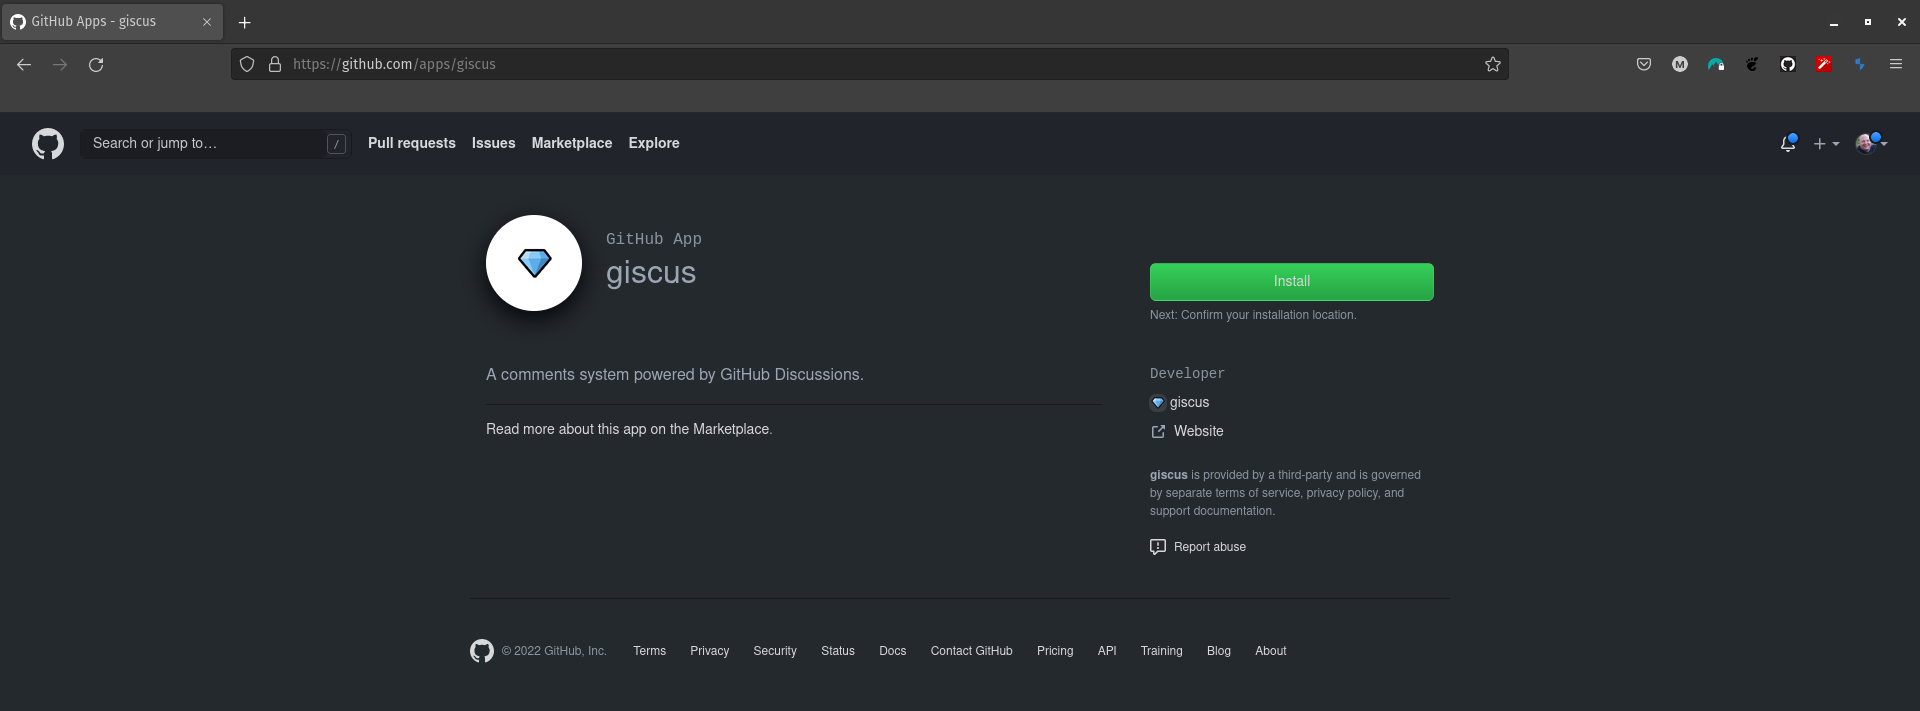Viewport: 1920px width, 711px height.
Task: Click the Report abuse link
Action: [1210, 547]
